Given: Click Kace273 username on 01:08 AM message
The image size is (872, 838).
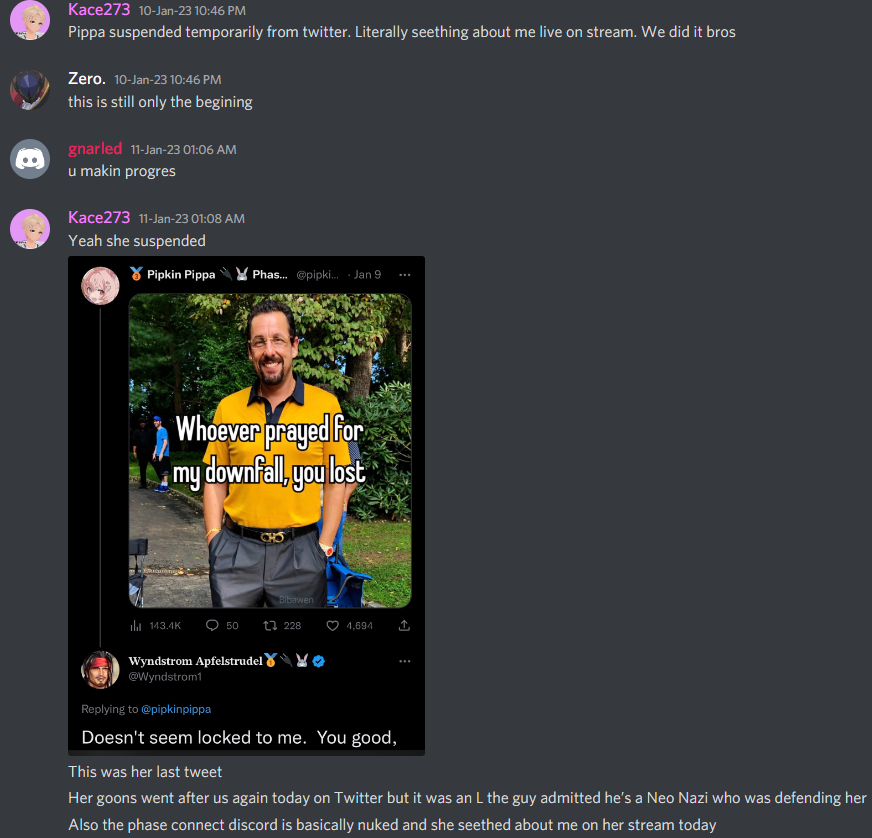Looking at the screenshot, I should (x=99, y=217).
